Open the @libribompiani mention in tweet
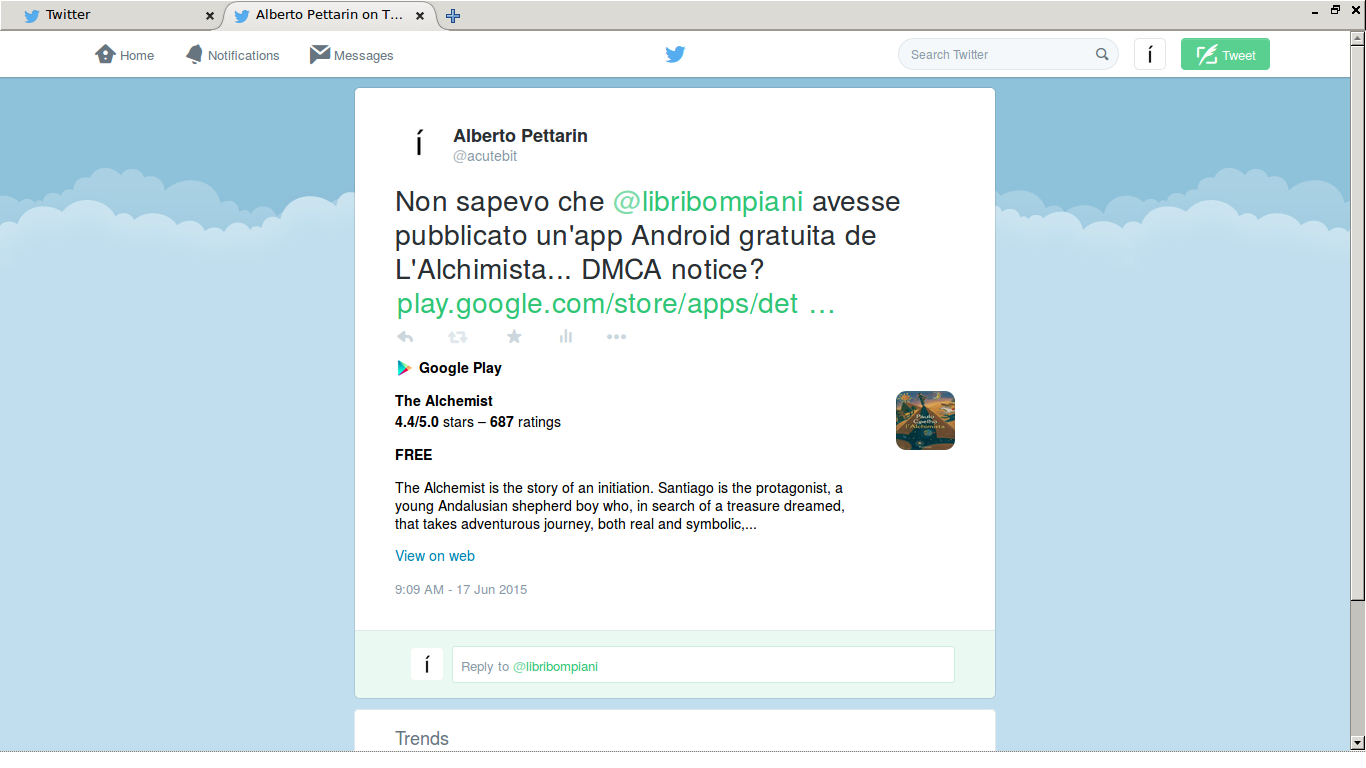The width and height of the screenshot is (1366, 768). pyautogui.click(x=708, y=201)
